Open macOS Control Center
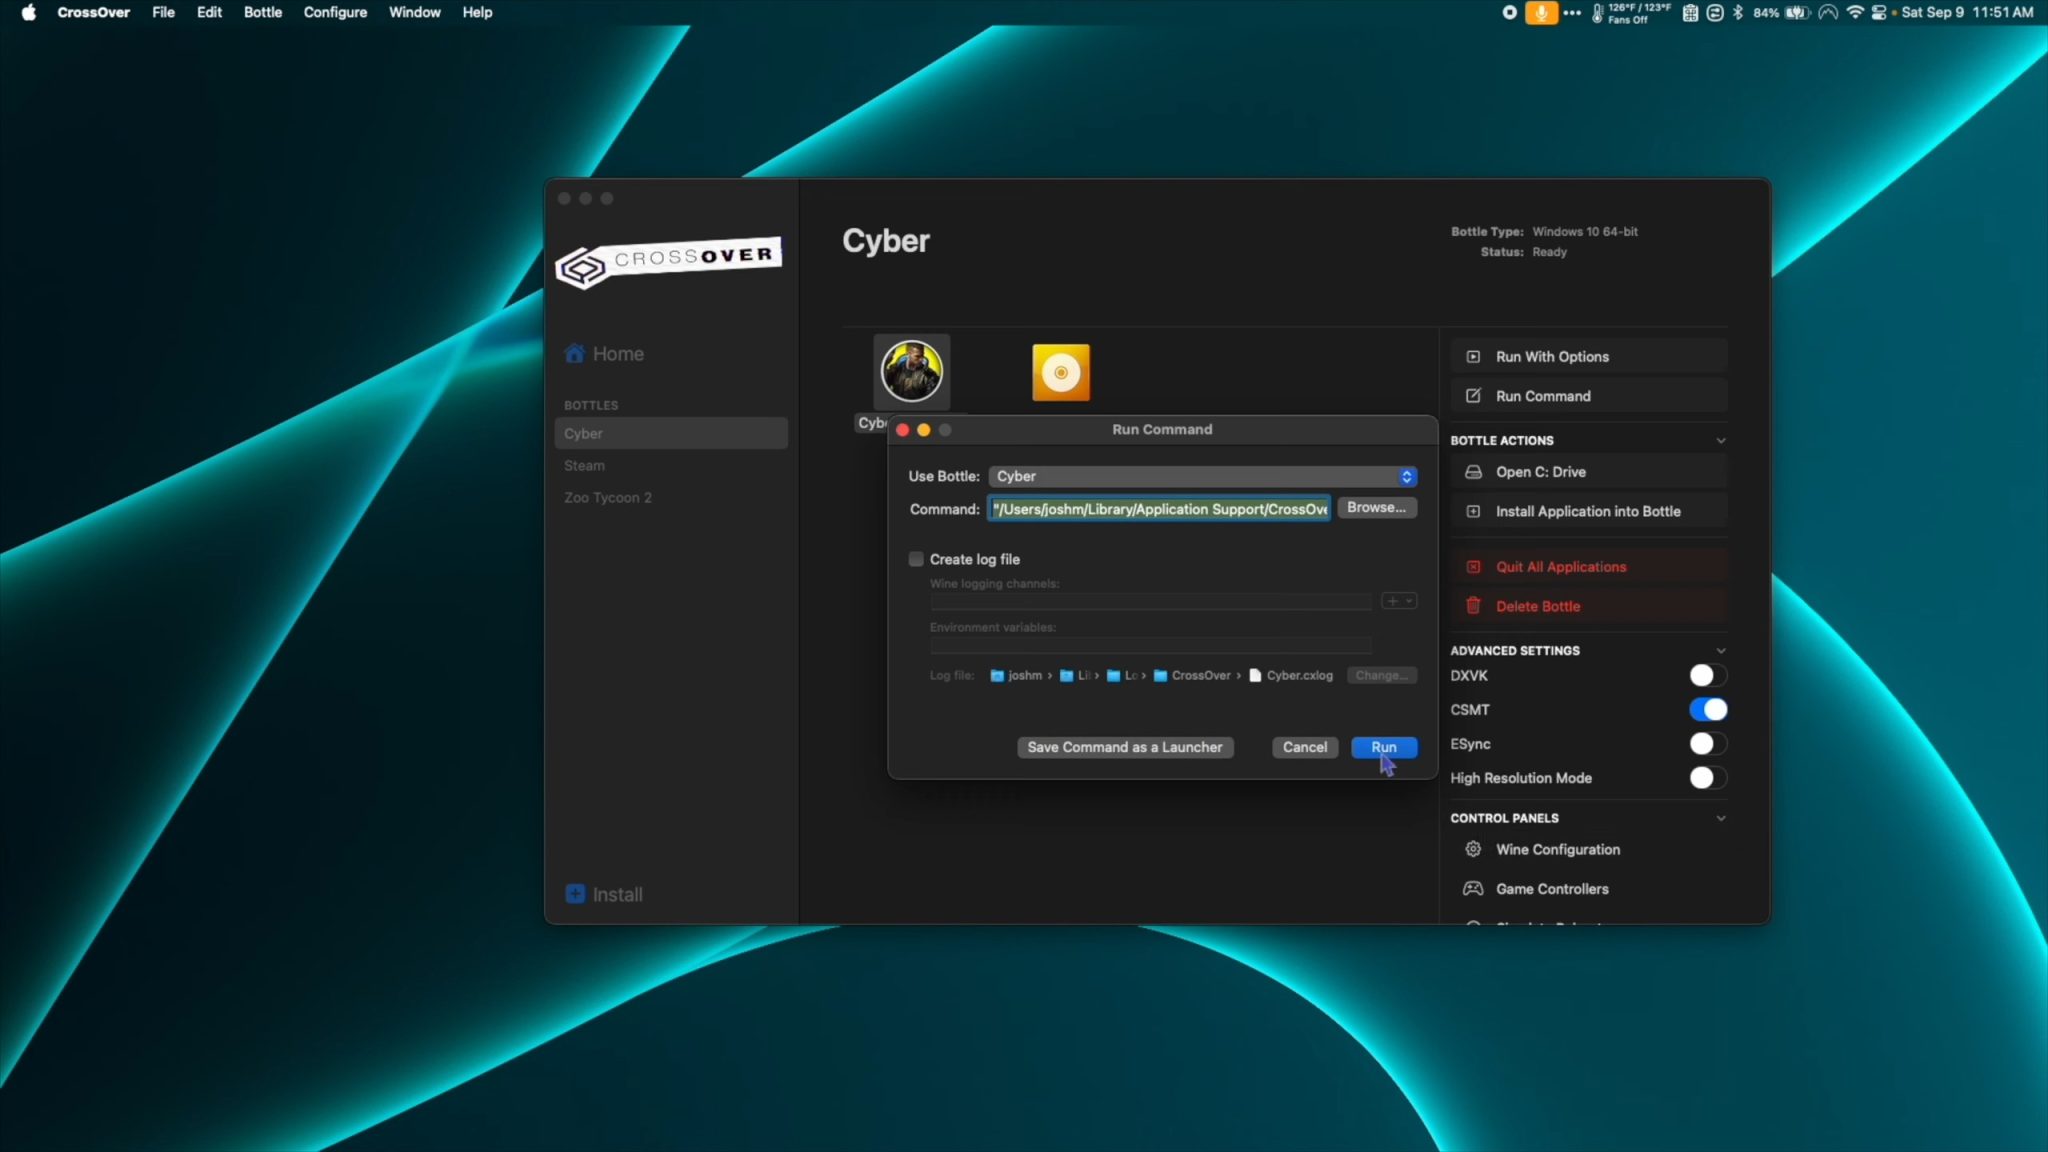The width and height of the screenshot is (2048, 1152). 1879,12
